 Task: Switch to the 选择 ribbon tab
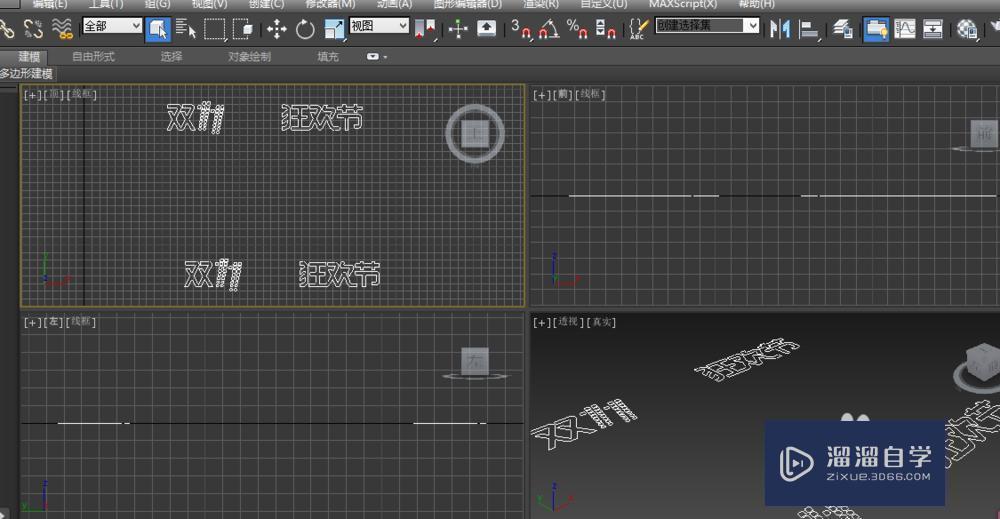[171, 57]
